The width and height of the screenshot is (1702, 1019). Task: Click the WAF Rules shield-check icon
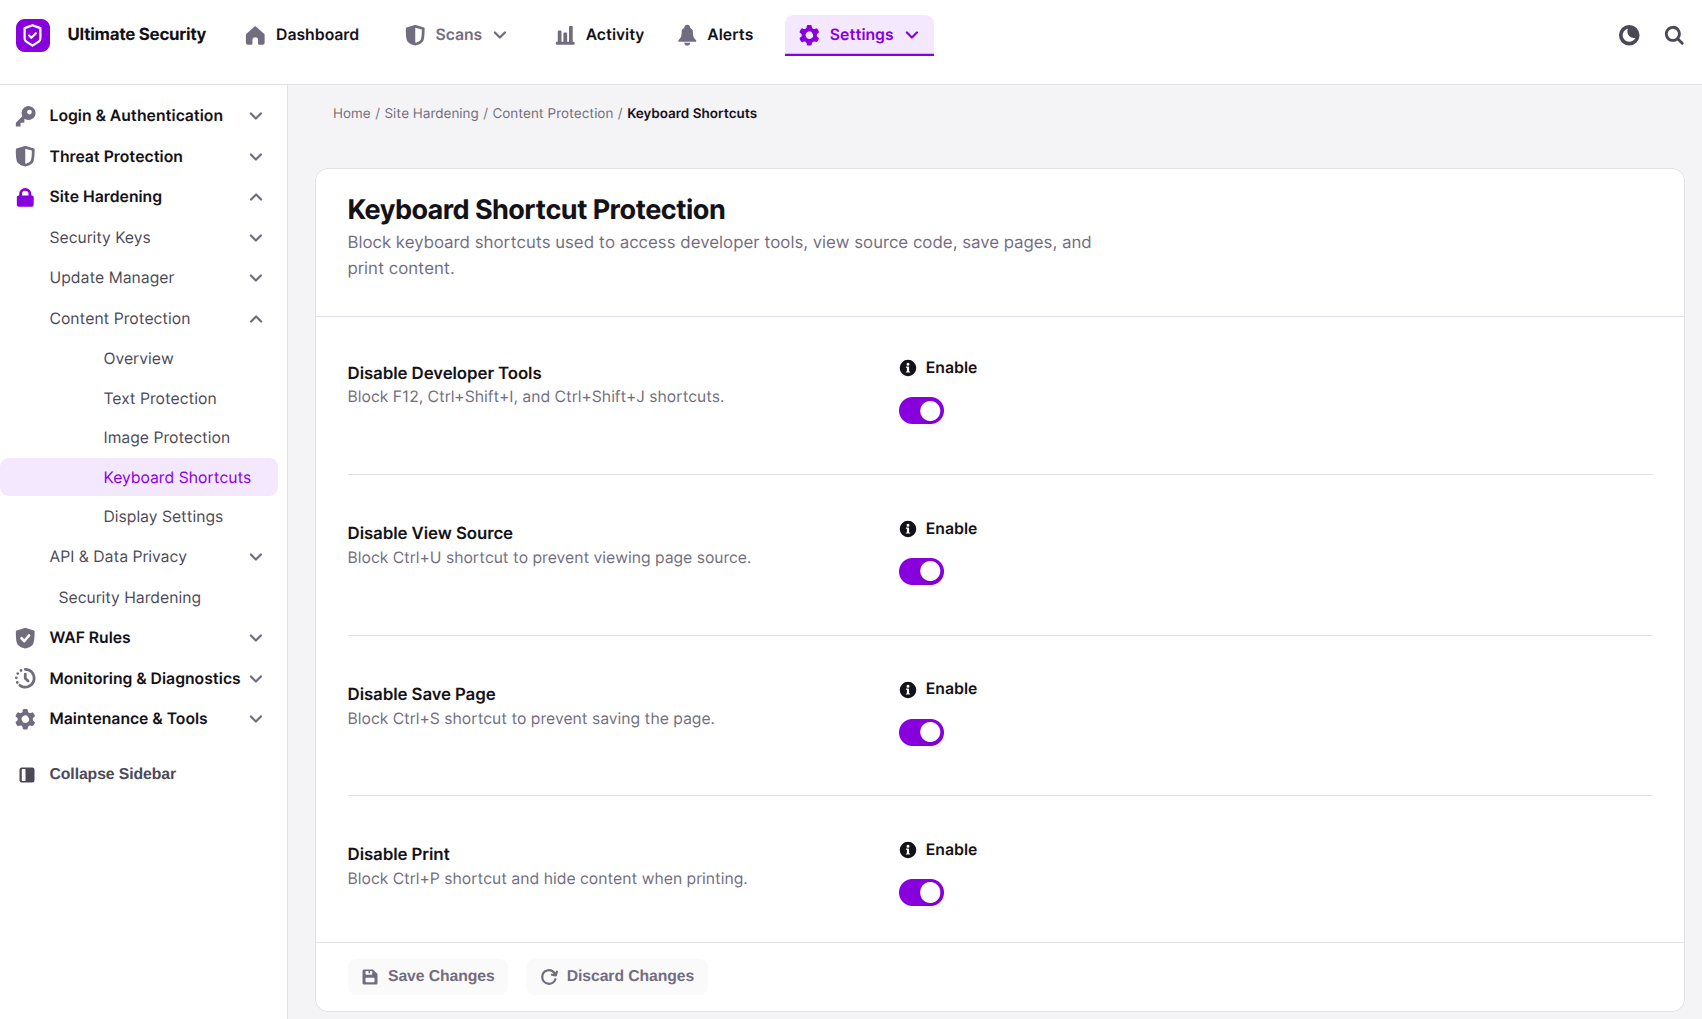tap(26, 638)
